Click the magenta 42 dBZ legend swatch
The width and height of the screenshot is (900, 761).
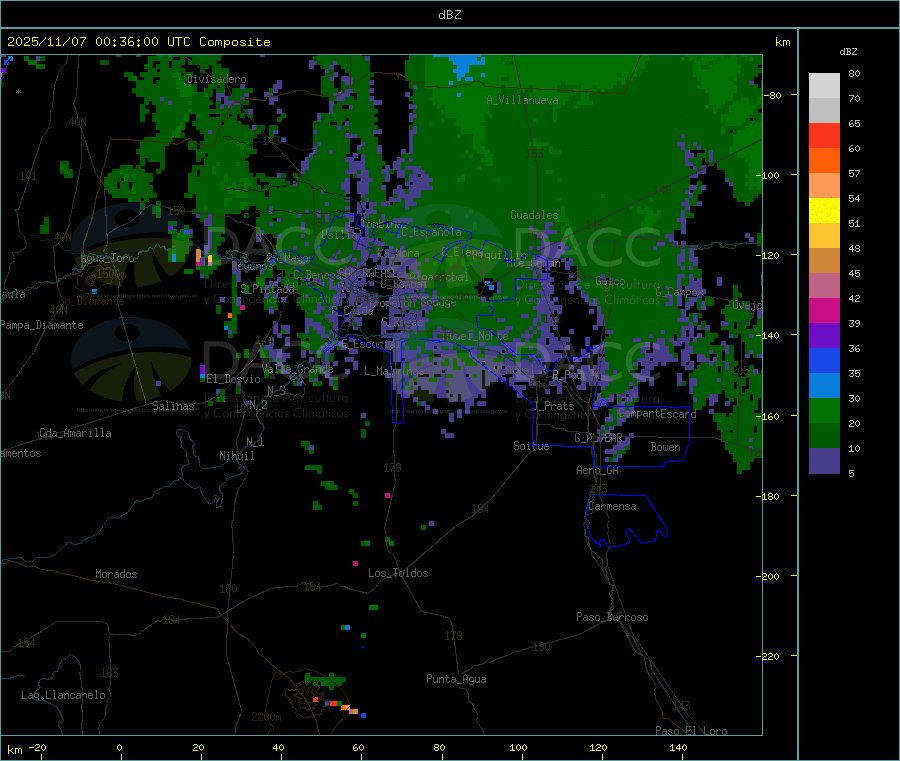(824, 310)
